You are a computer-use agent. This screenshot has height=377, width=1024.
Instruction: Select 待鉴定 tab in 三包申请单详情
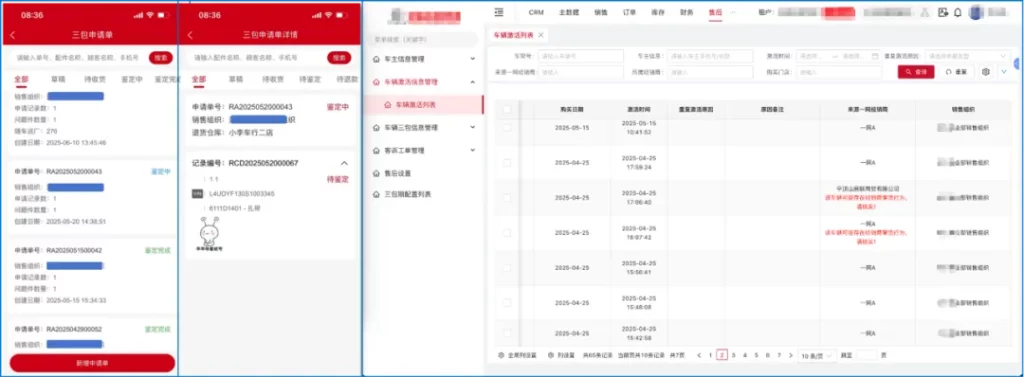coord(310,80)
